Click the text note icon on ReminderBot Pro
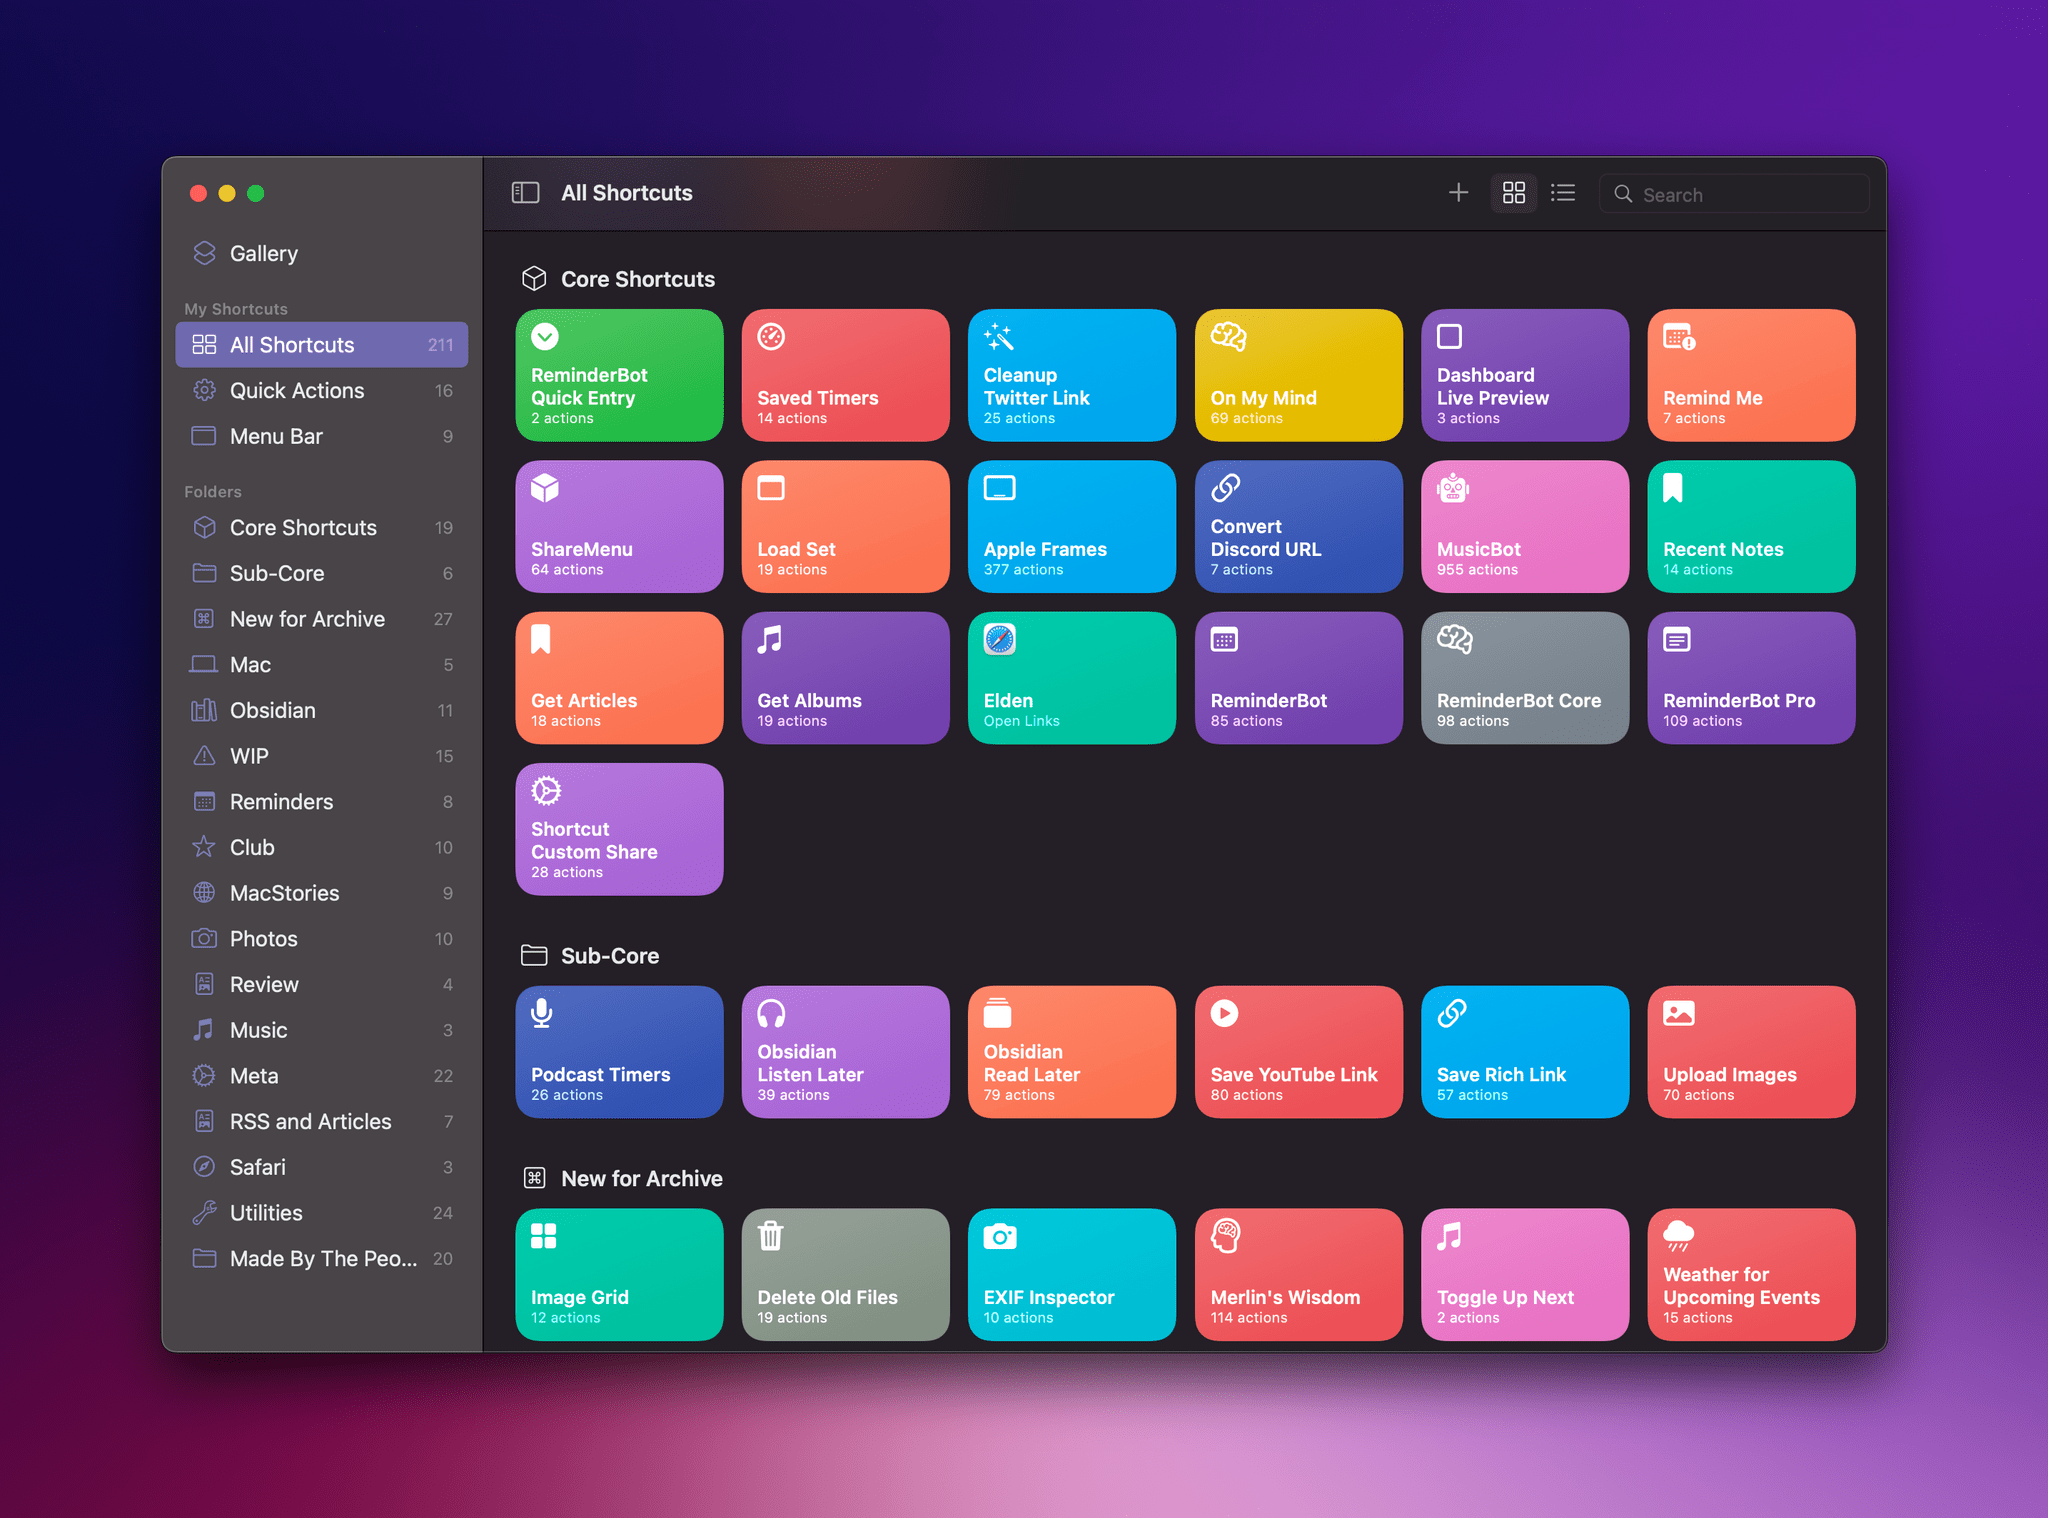This screenshot has width=2048, height=1518. pyautogui.click(x=1676, y=639)
